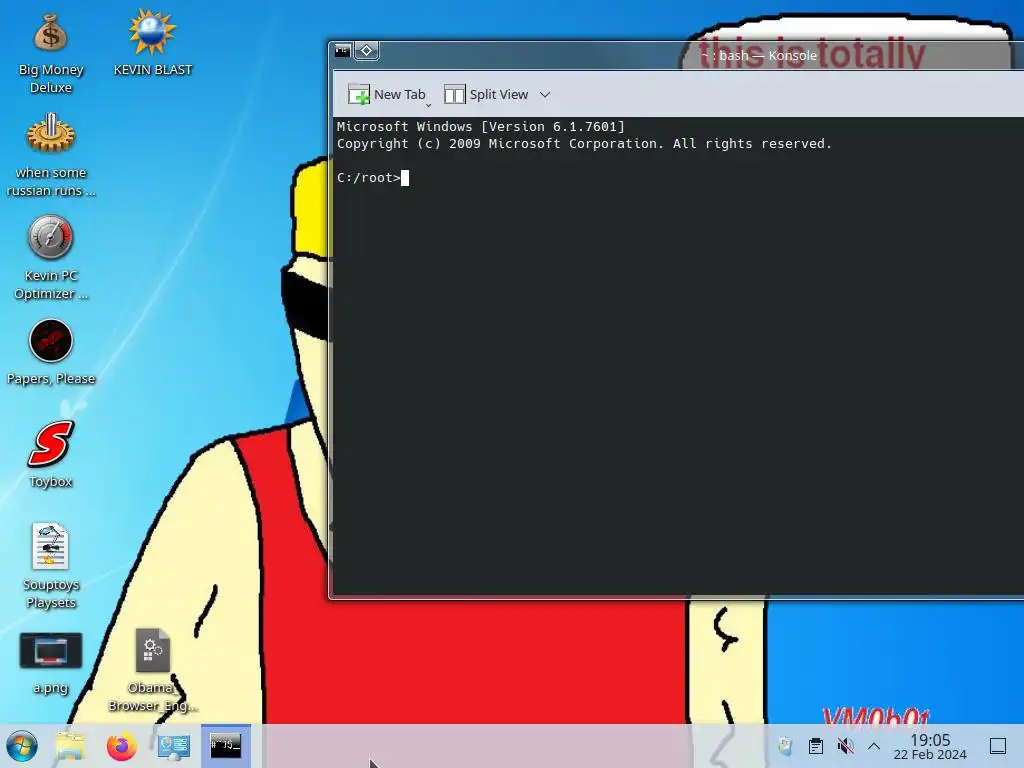Click the Start menu orb
This screenshot has height=768, width=1024.
coord(22,746)
